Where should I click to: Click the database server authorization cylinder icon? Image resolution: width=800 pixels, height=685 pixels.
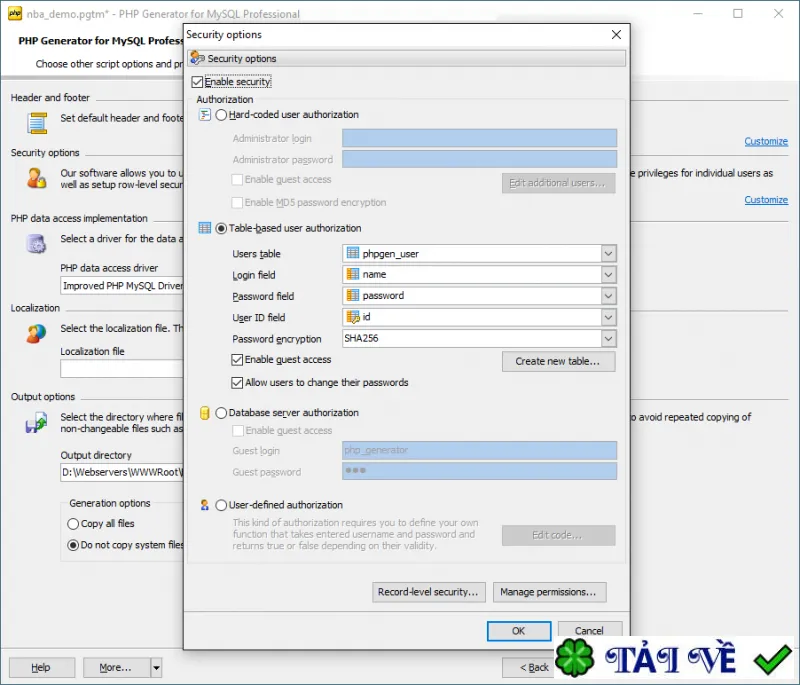tap(205, 413)
